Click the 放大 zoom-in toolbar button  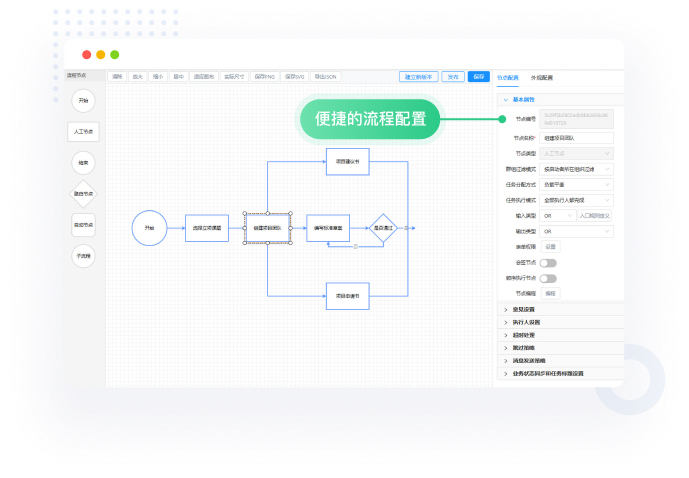pos(137,76)
